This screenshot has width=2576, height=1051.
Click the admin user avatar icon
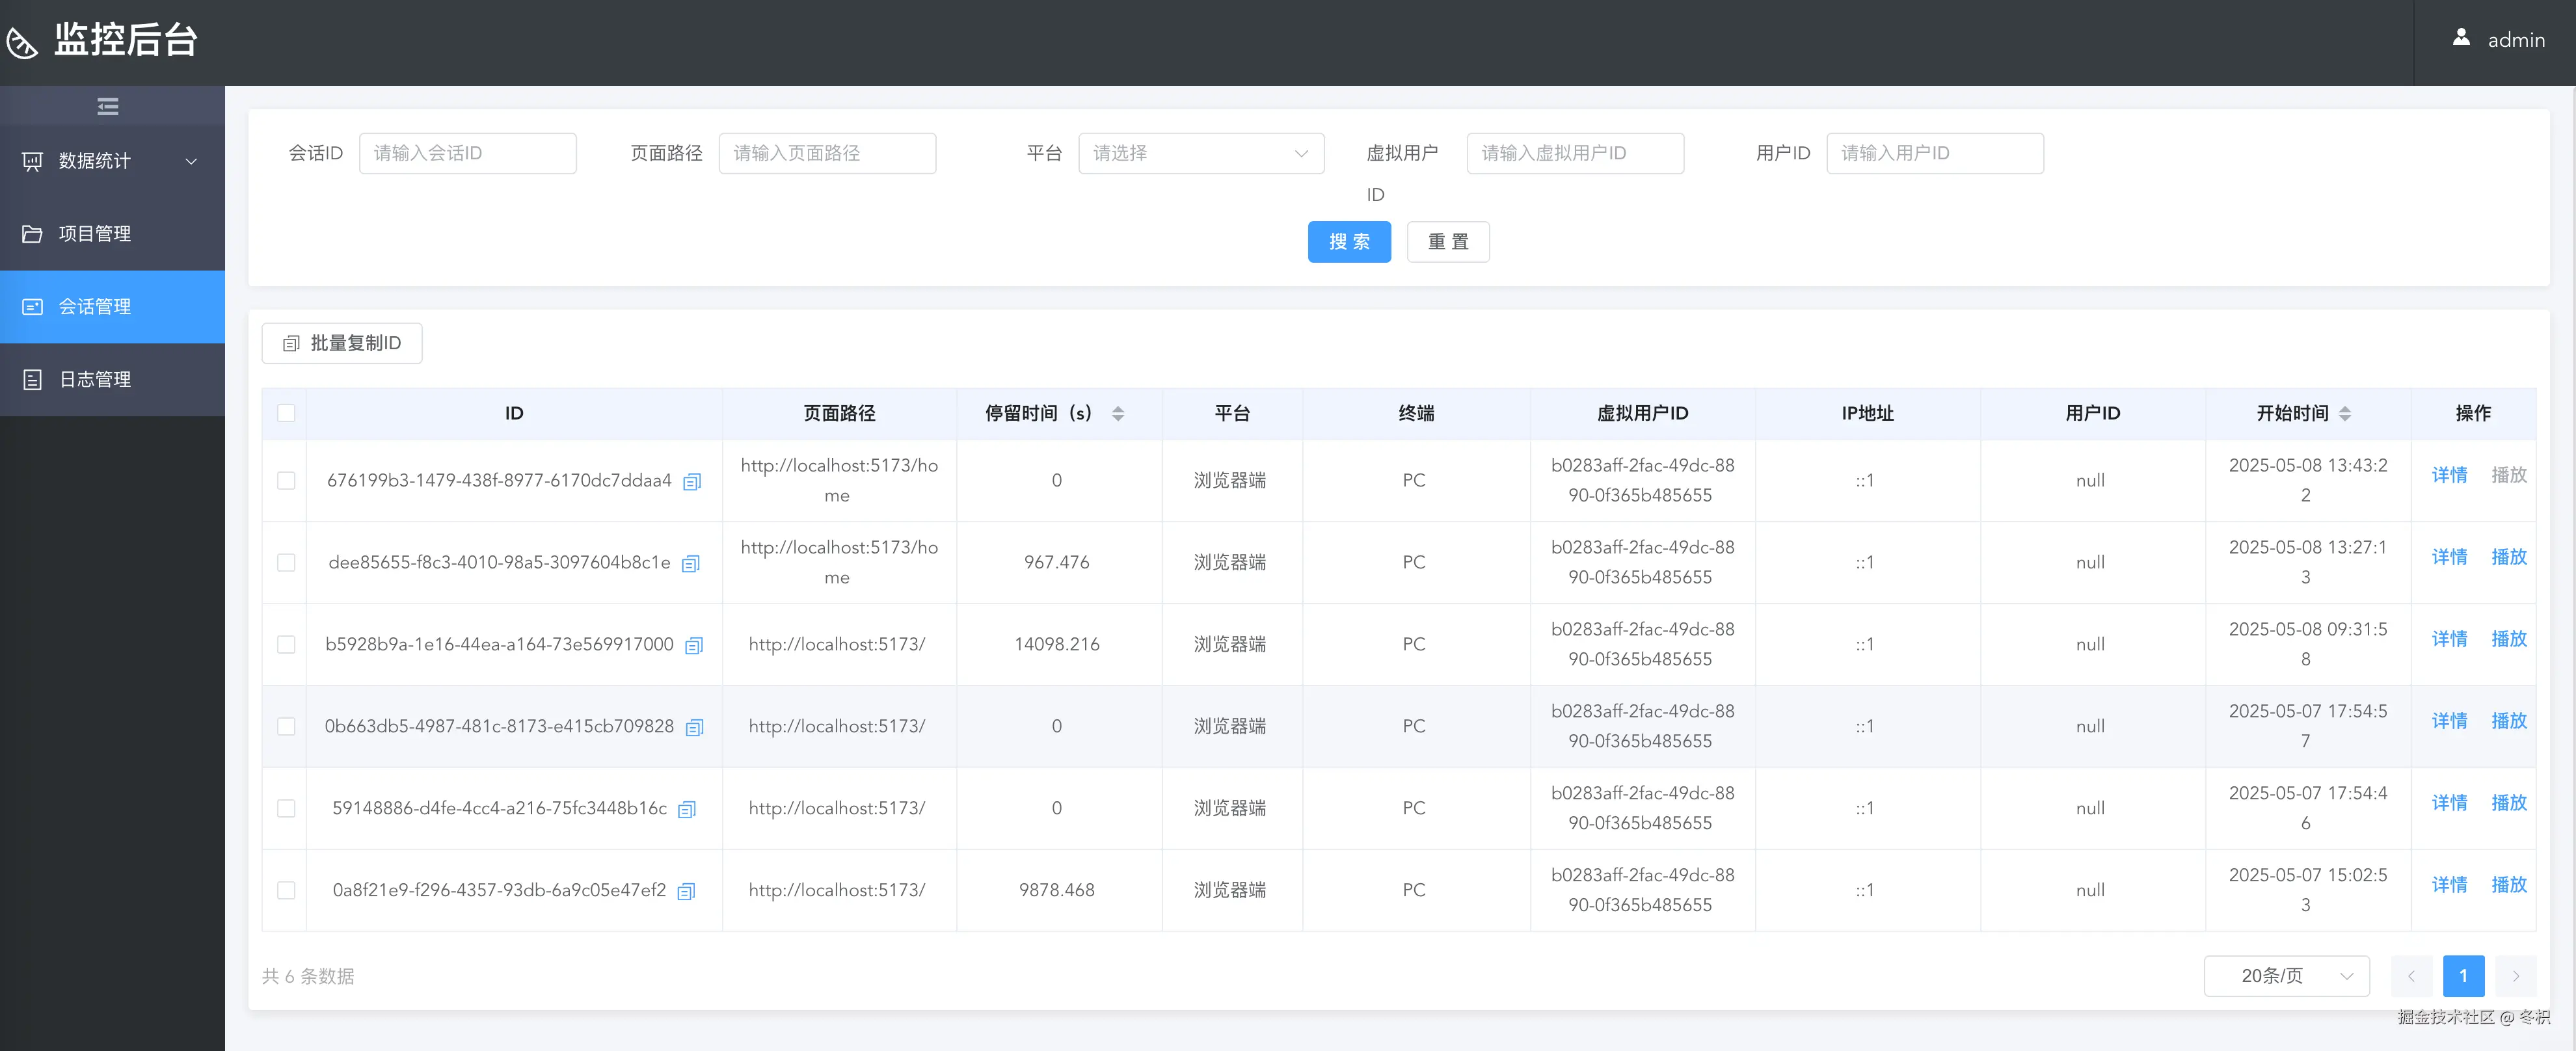point(2461,38)
